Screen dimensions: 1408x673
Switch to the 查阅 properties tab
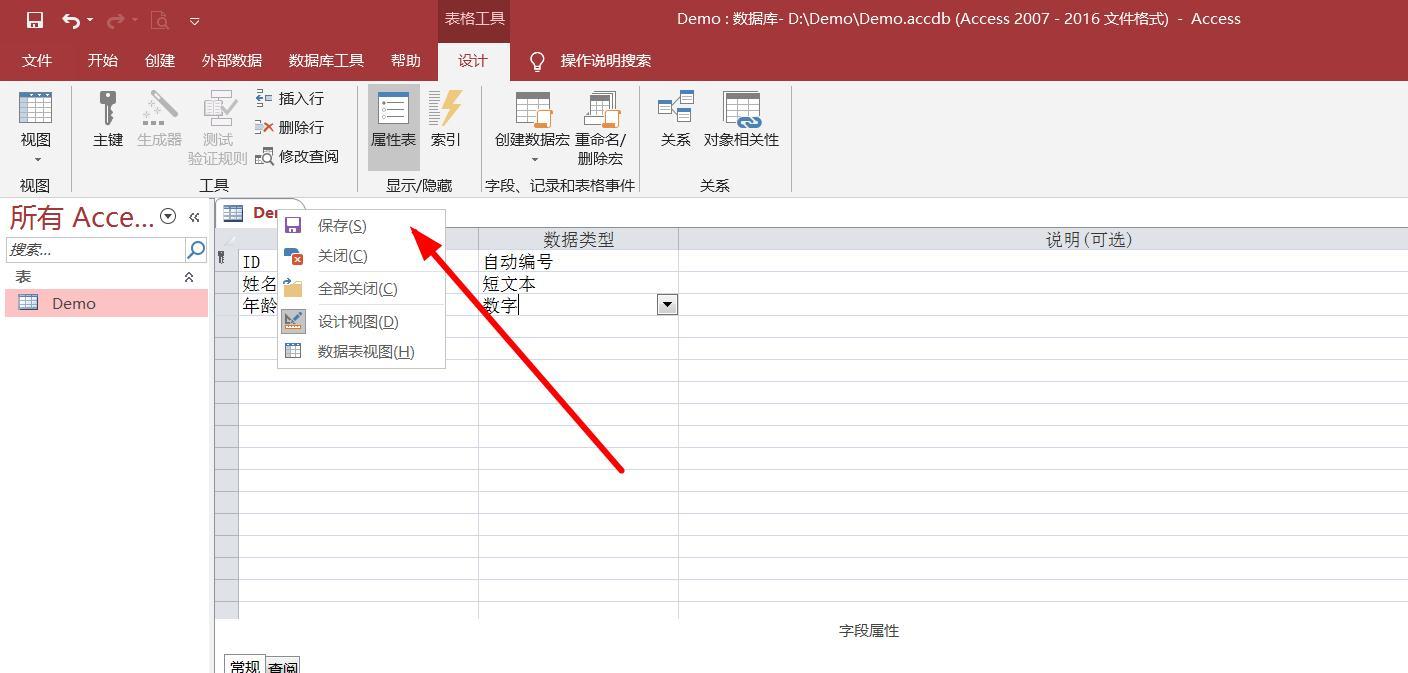coord(283,665)
